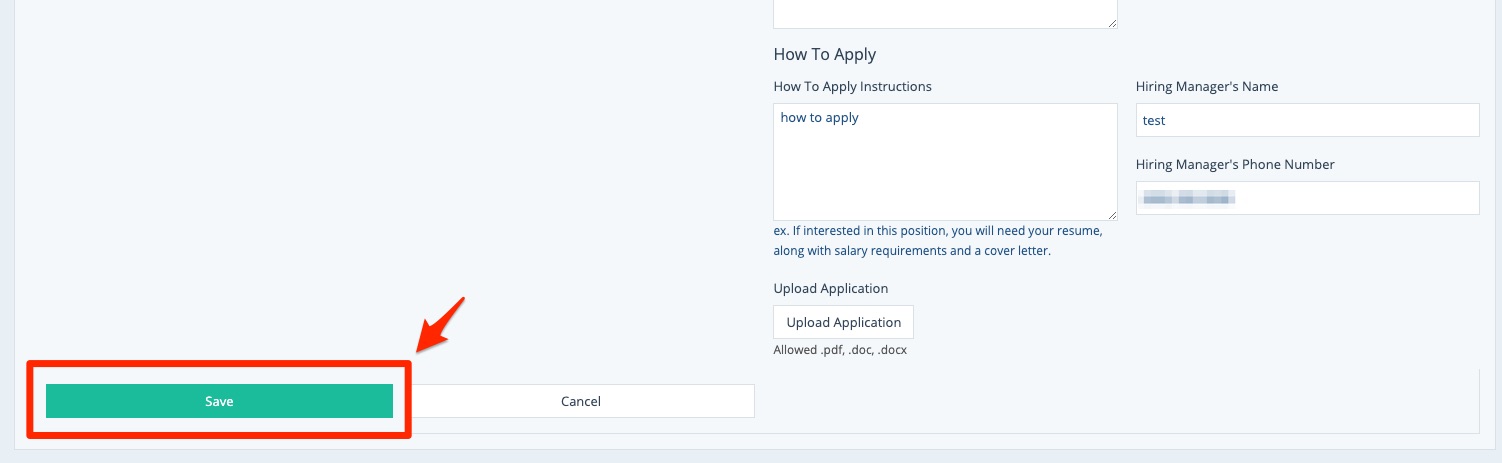Image resolution: width=1502 pixels, height=463 pixels.
Task: Click the "Upload Application" label above the button
Action: pyautogui.click(x=830, y=289)
